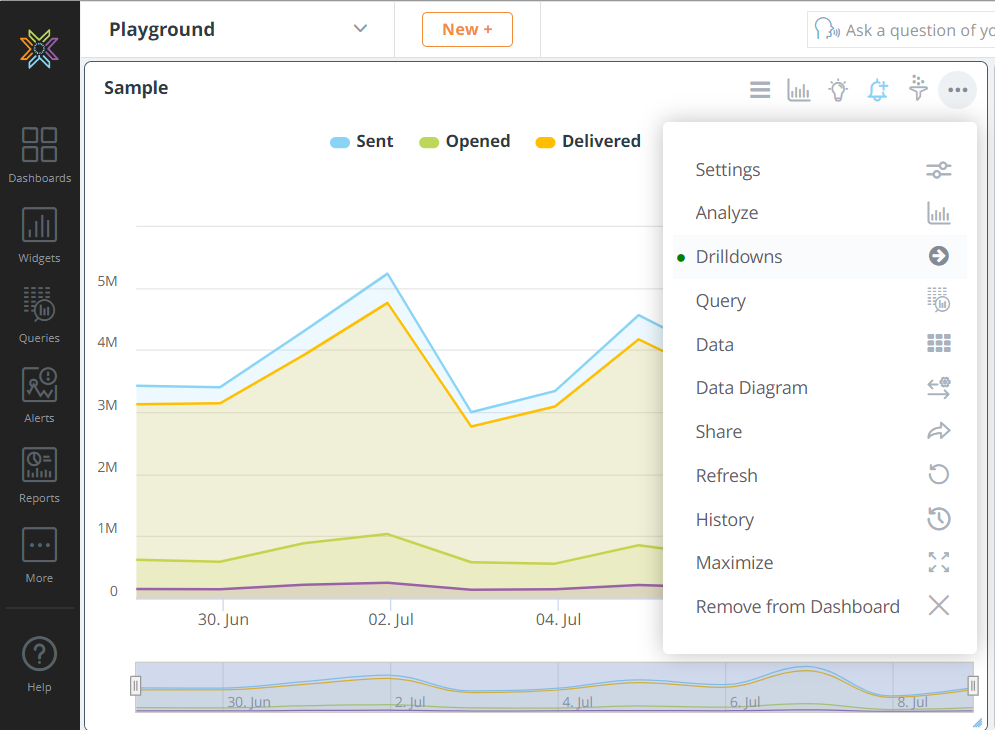Click the widget alert bell icon

click(878, 90)
